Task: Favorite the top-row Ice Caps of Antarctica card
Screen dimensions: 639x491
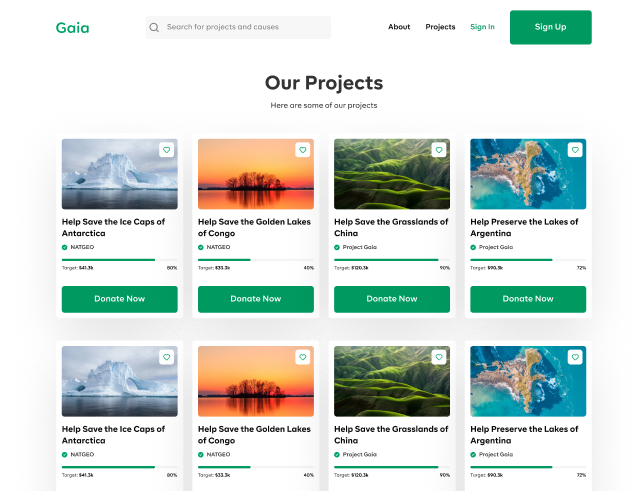Action: click(166, 150)
